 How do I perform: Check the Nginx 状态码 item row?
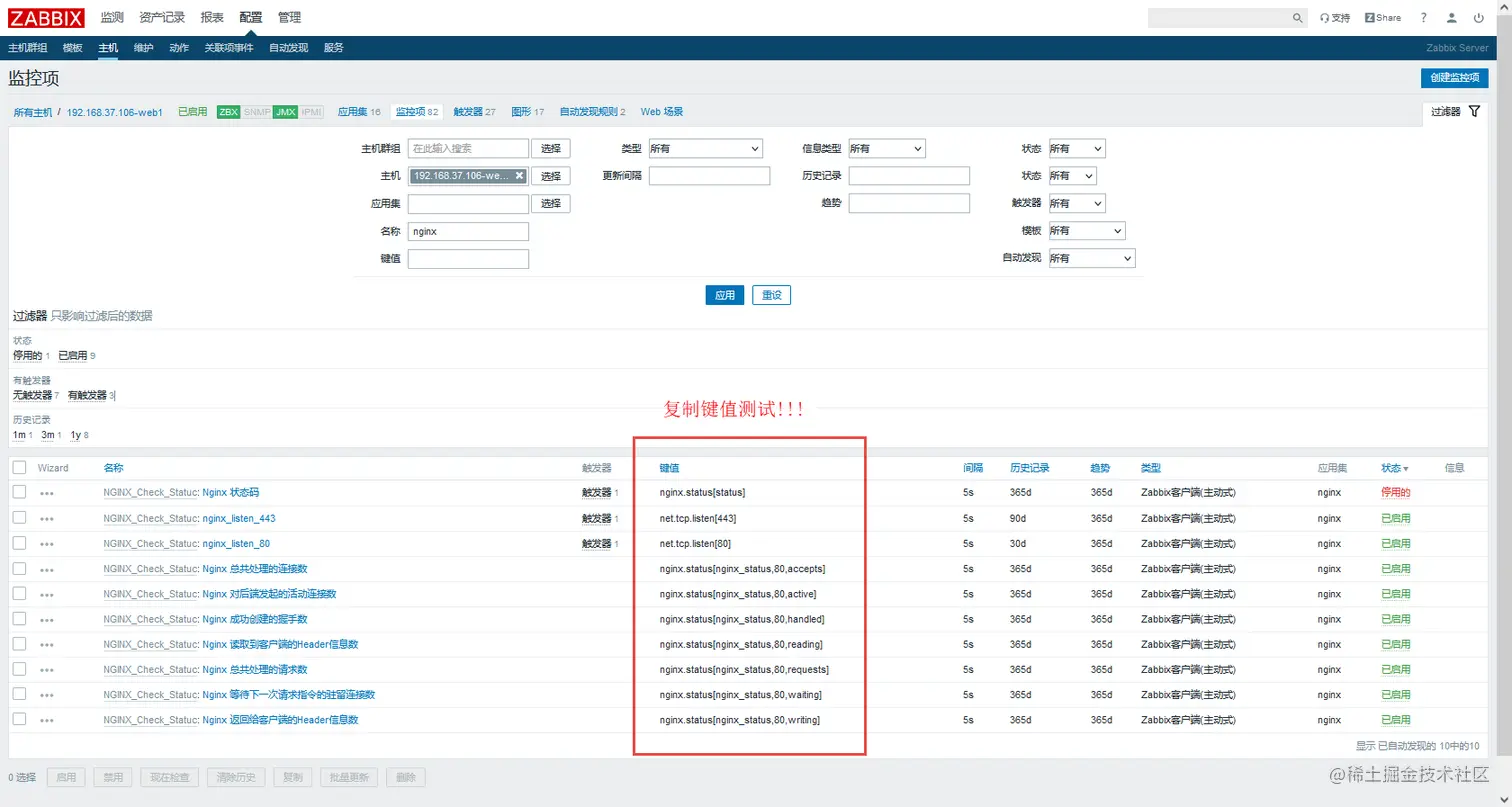pos(19,492)
